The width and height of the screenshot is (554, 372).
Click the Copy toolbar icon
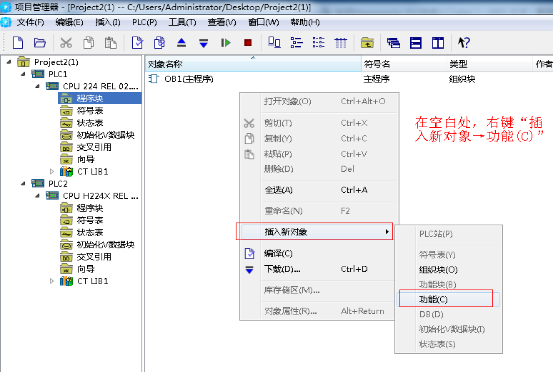point(88,43)
